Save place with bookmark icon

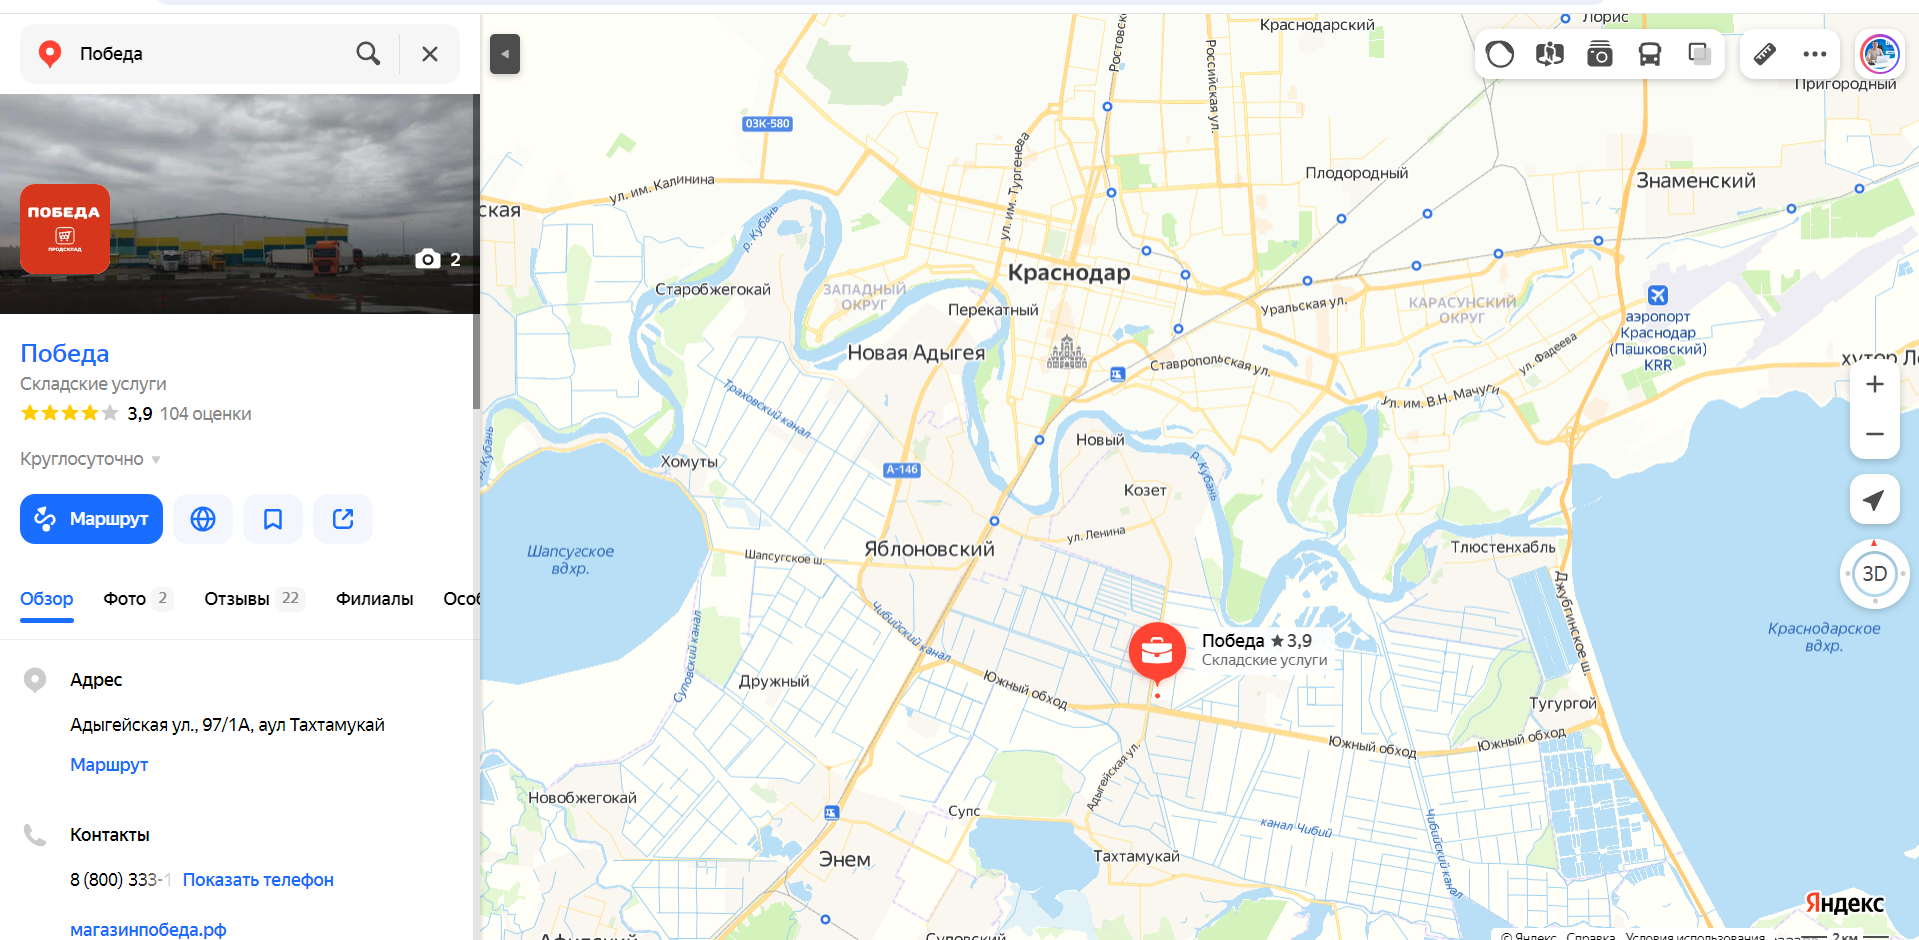tap(273, 519)
